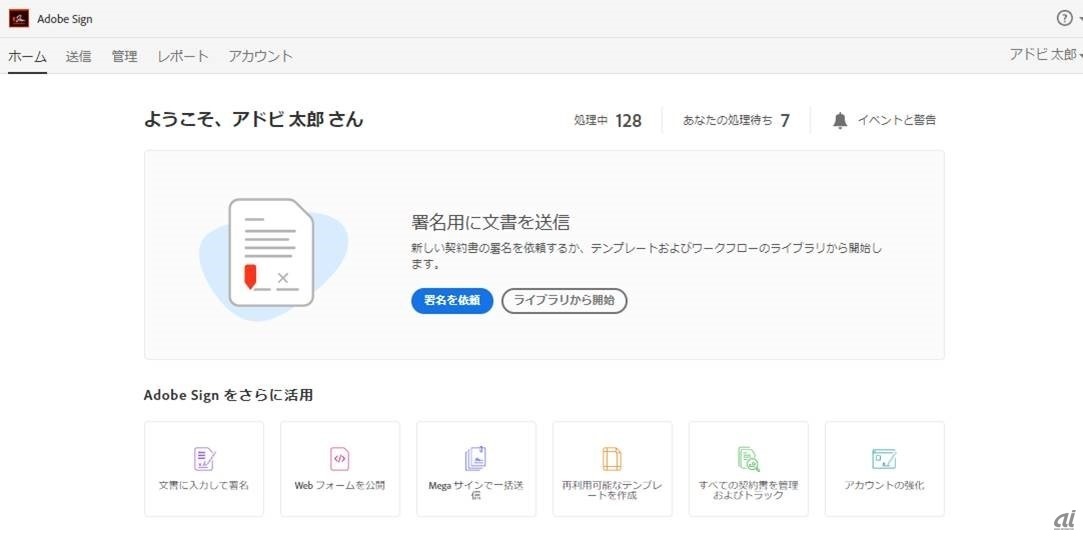
Task: Open the 送信 tab
Action: pos(78,56)
